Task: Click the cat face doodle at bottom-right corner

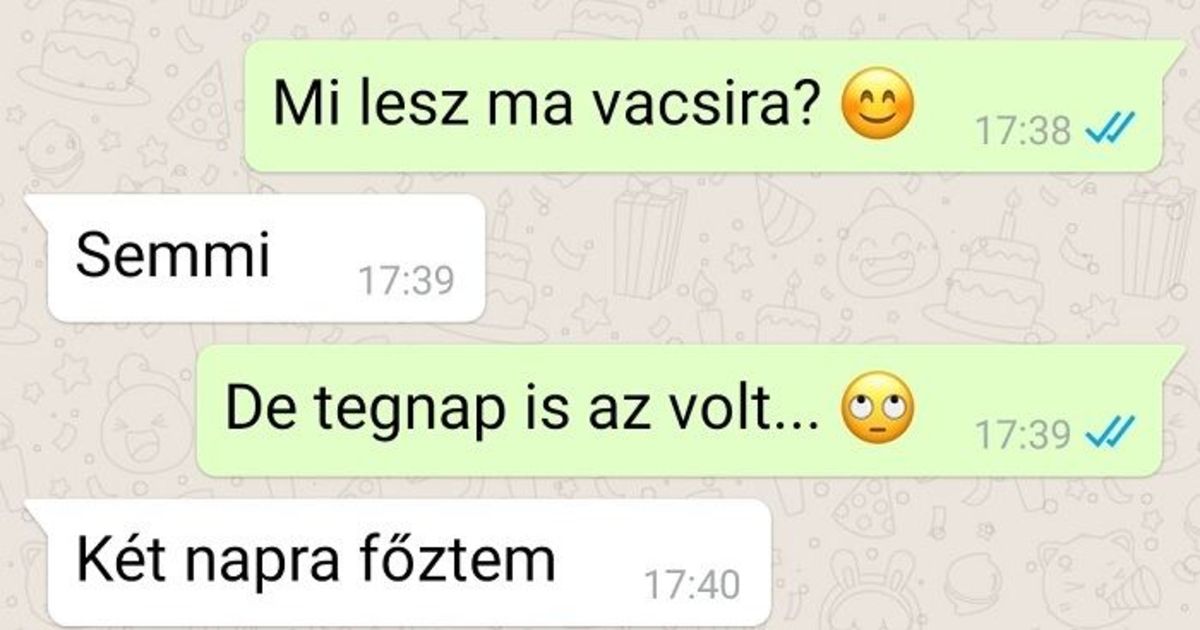Action: click(1150, 590)
